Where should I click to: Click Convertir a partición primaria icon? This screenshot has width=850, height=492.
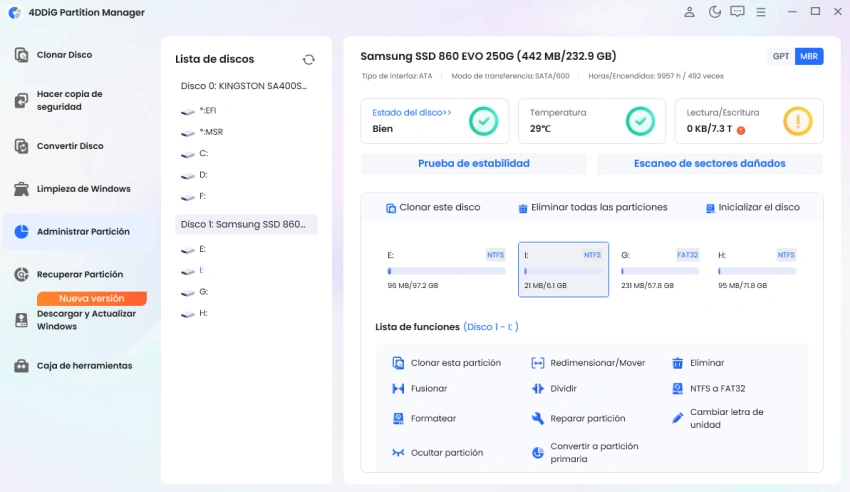[537, 452]
